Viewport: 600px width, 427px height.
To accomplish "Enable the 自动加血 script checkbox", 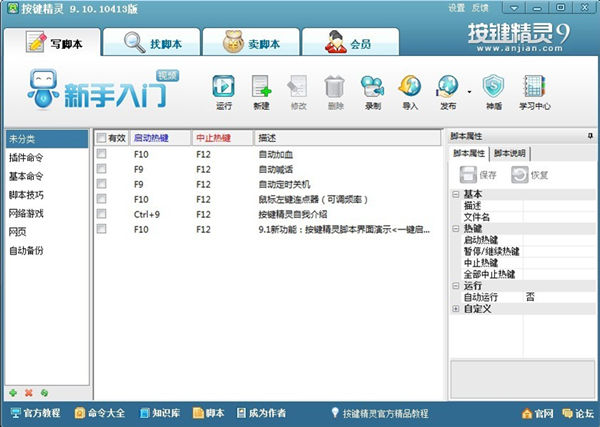I will coord(101,154).
